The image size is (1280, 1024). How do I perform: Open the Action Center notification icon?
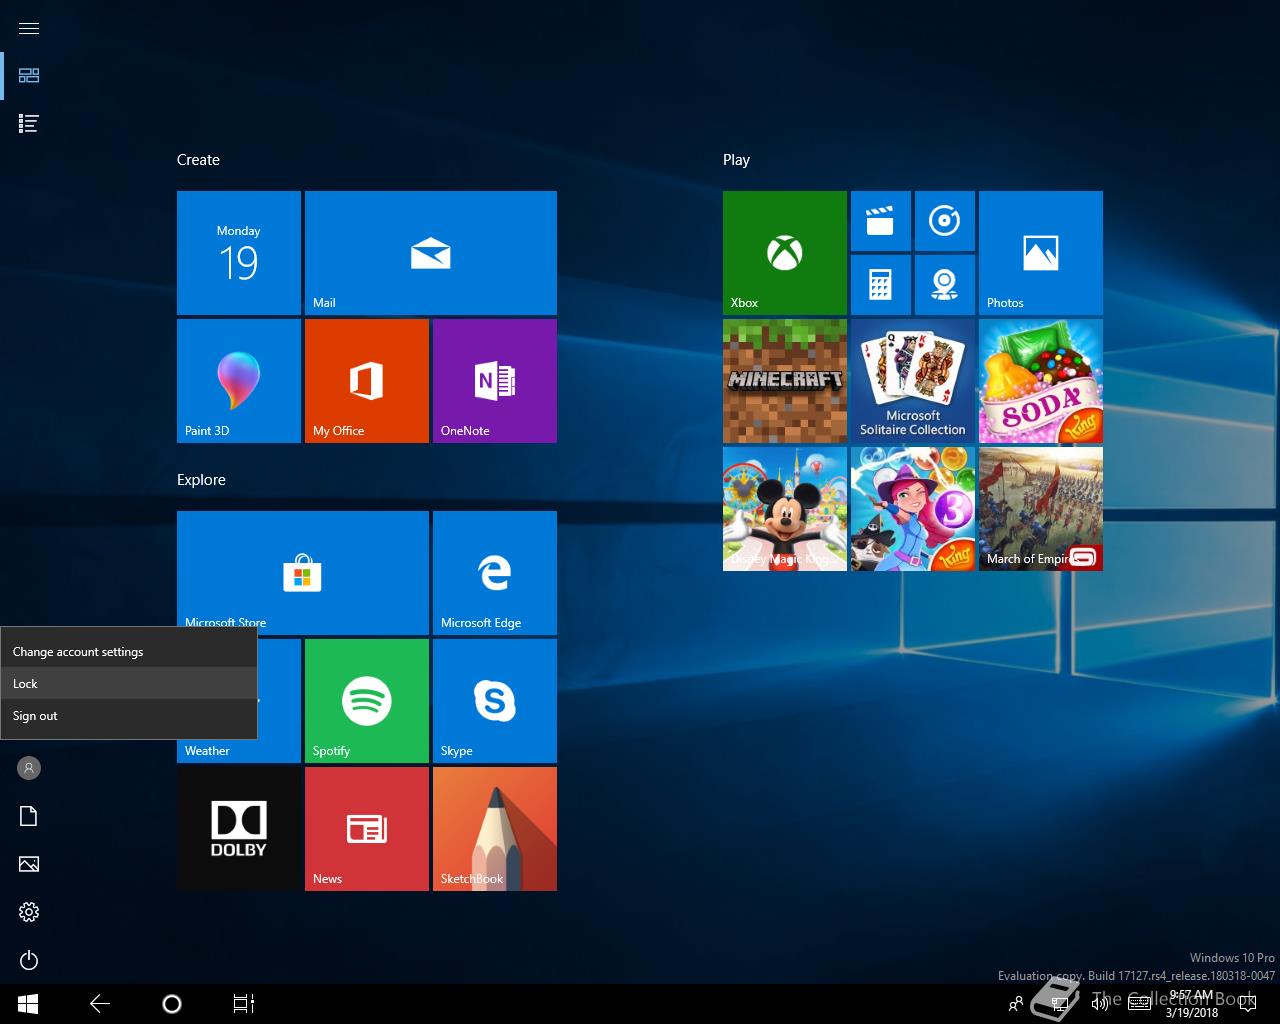(x=1247, y=1004)
